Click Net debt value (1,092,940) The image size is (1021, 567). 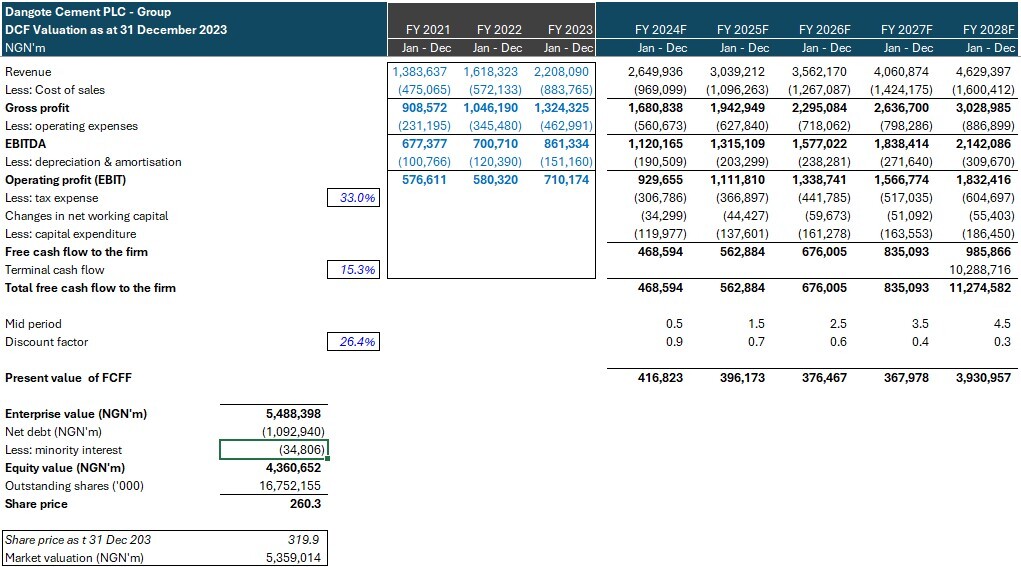coord(293,432)
